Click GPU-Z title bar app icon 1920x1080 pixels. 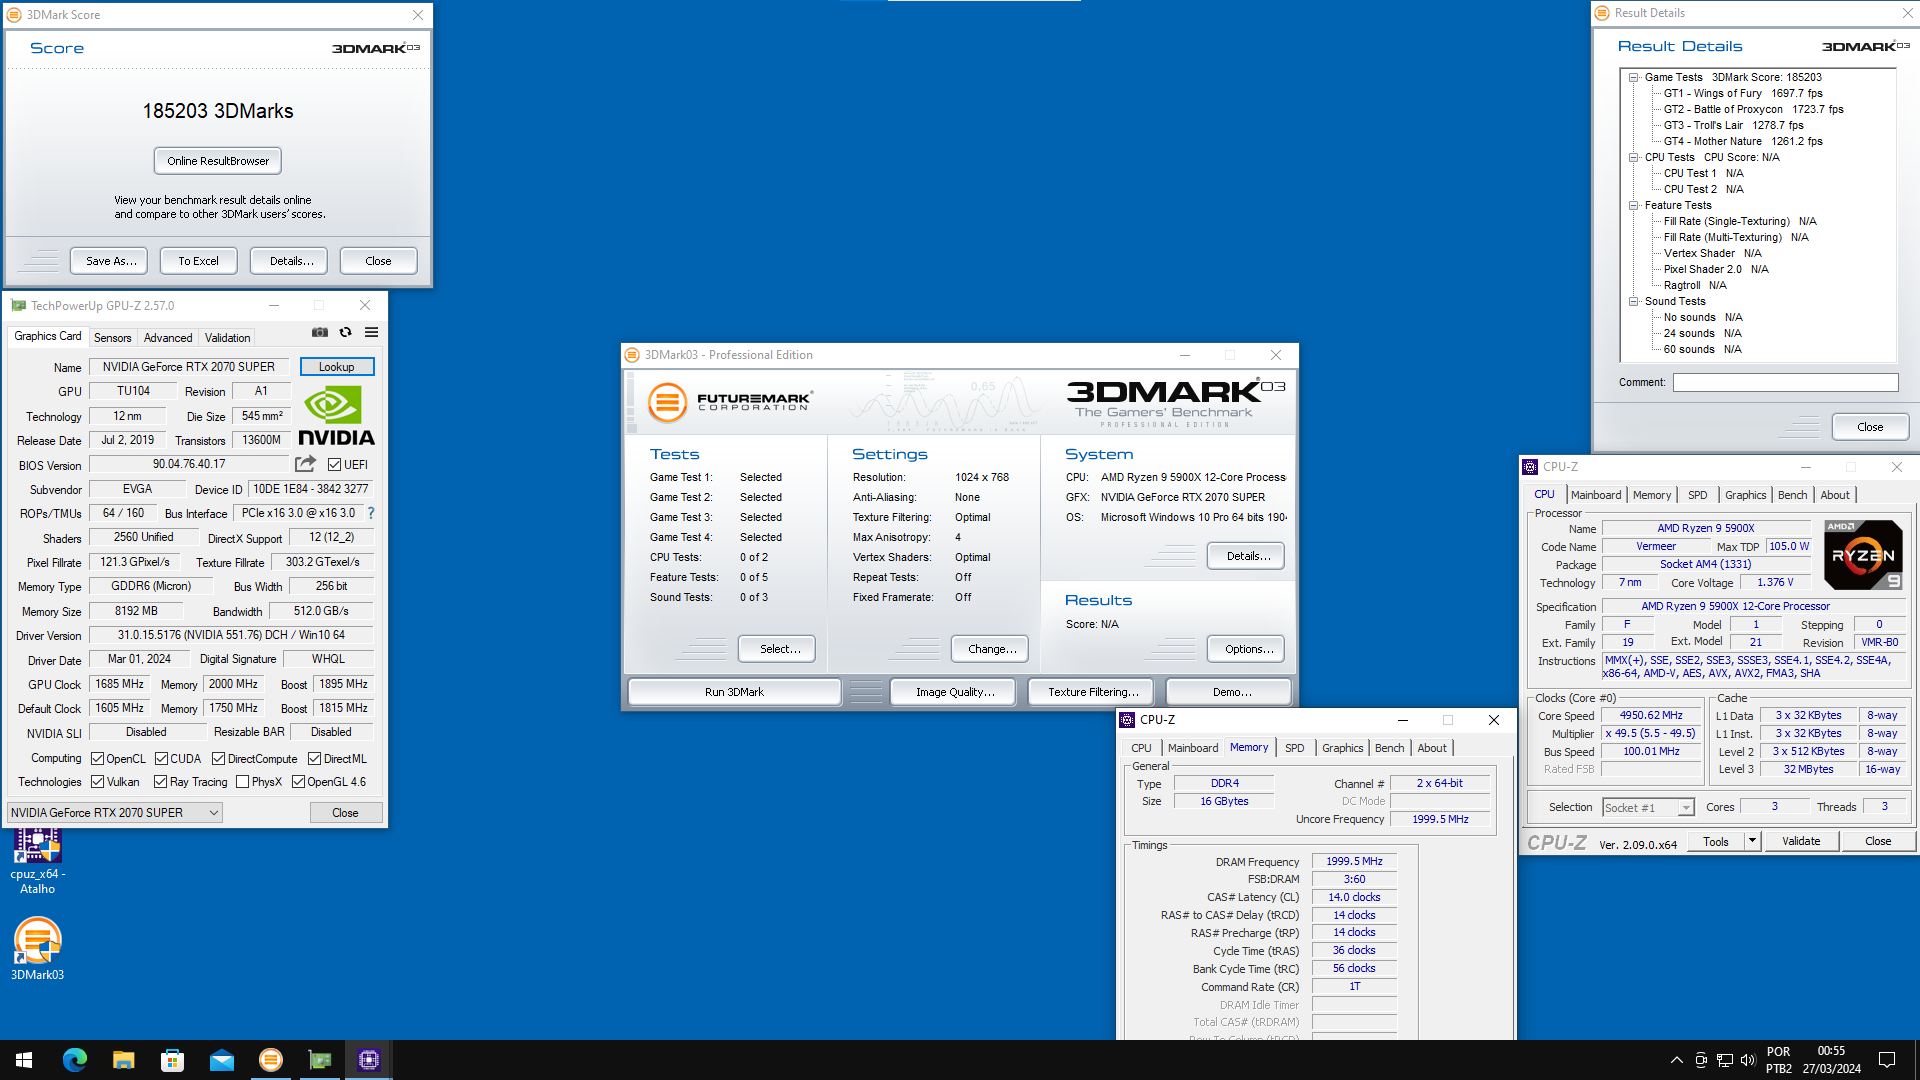point(18,306)
